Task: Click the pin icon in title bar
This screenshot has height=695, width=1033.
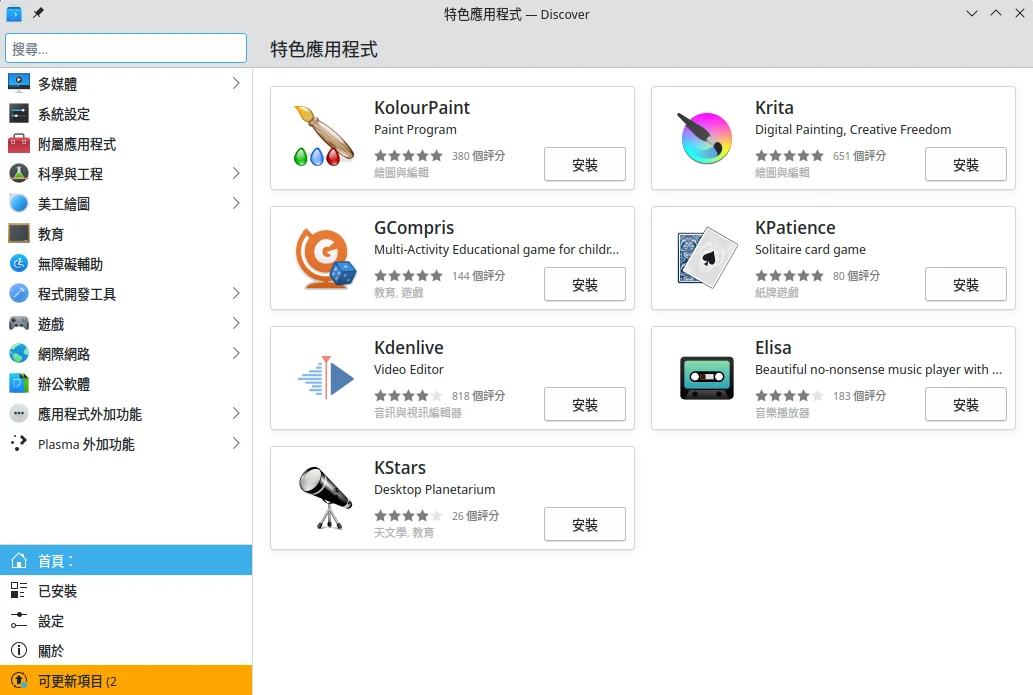Action: coord(38,13)
